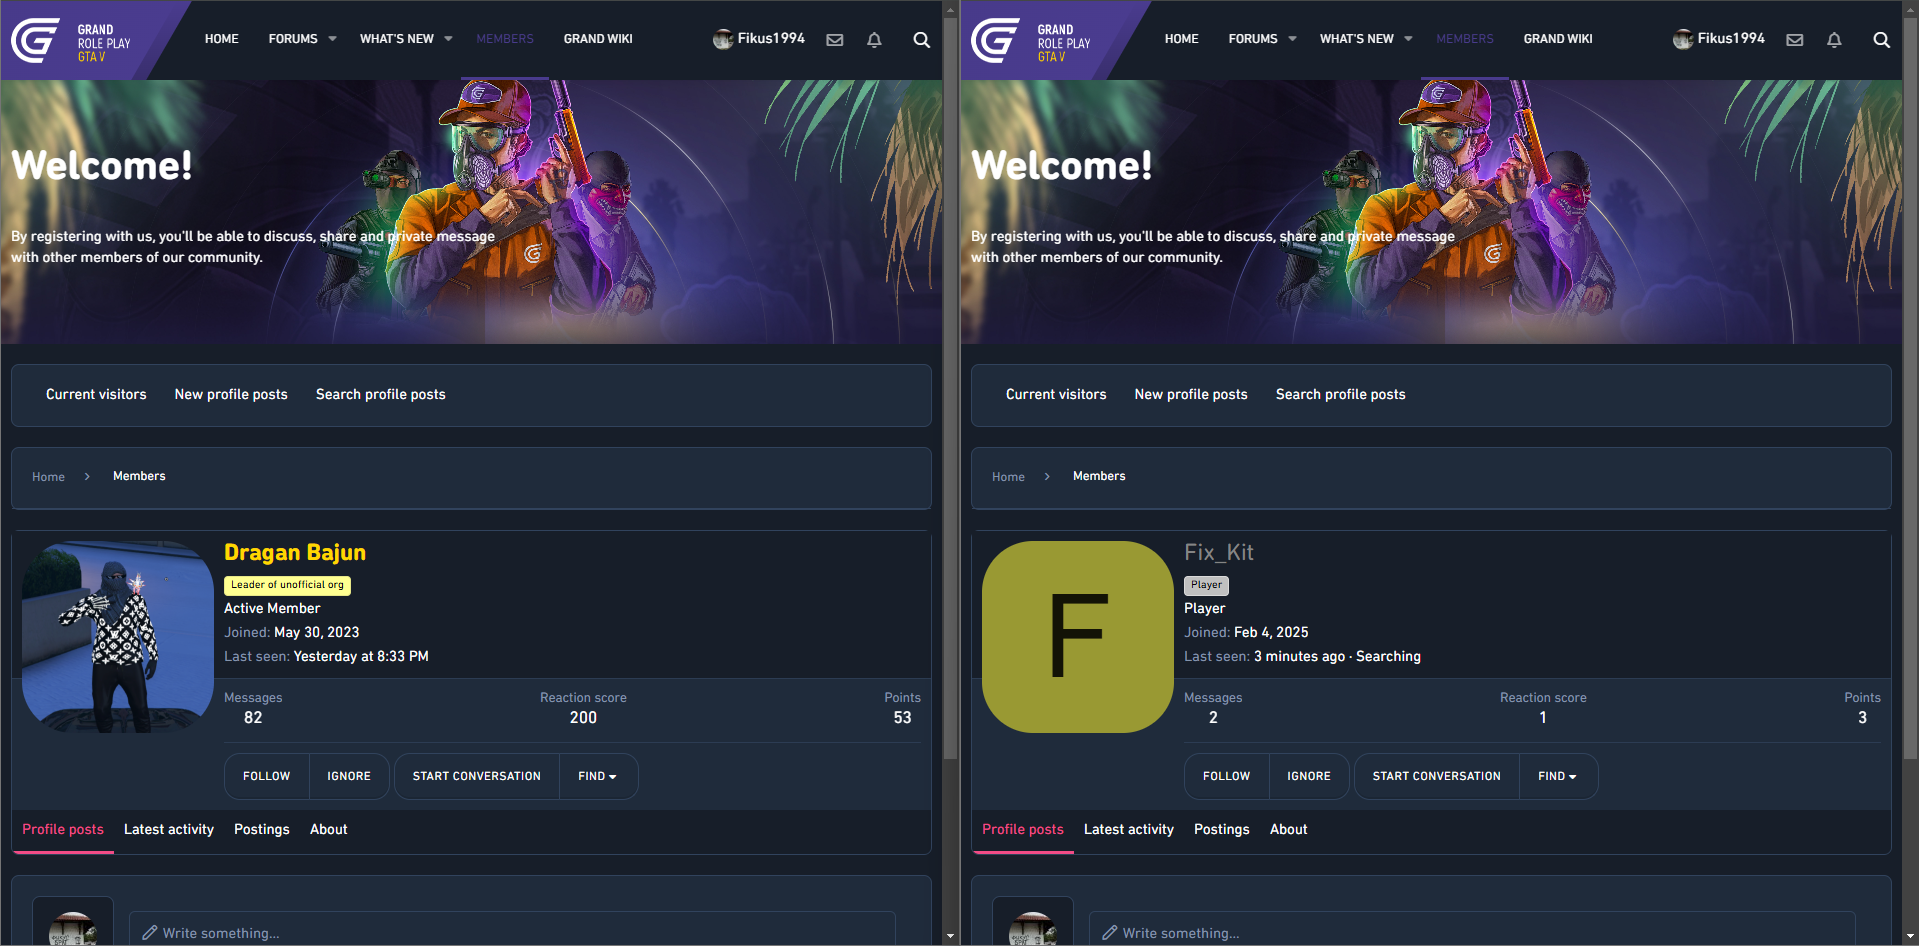1919x946 pixels.
Task: Click Members breadcrumb in left window
Action: point(139,476)
